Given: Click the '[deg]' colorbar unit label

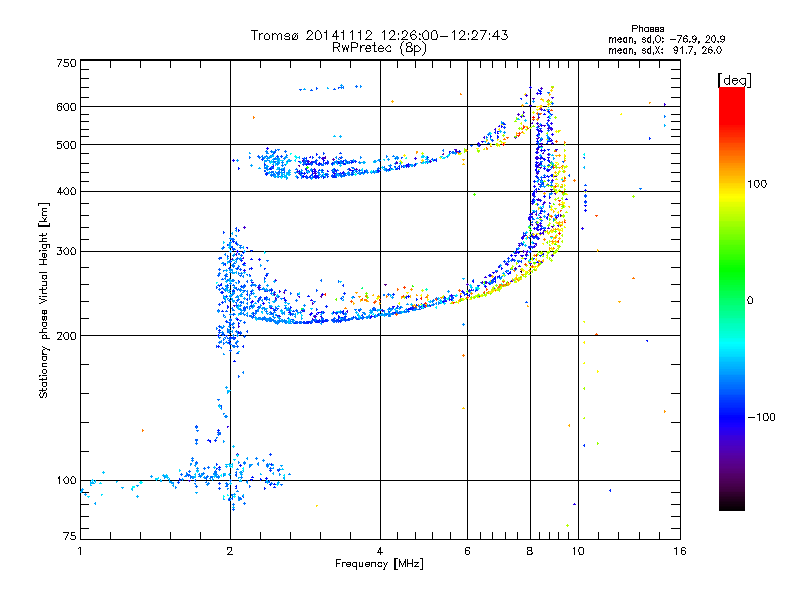Looking at the screenshot, I should pos(734,80).
